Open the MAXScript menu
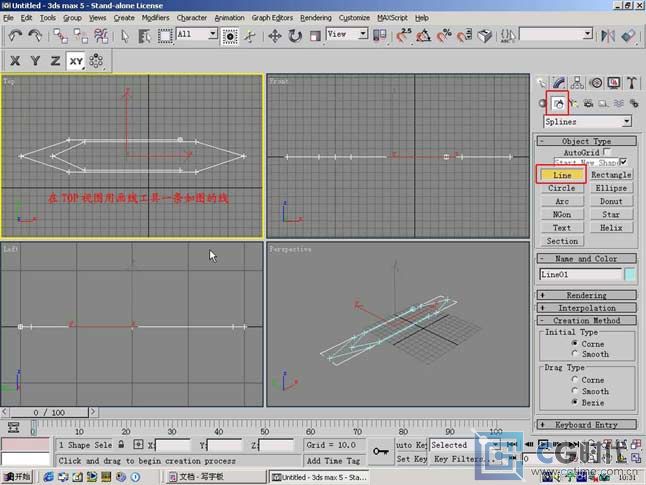The width and height of the screenshot is (646, 485). pos(392,18)
